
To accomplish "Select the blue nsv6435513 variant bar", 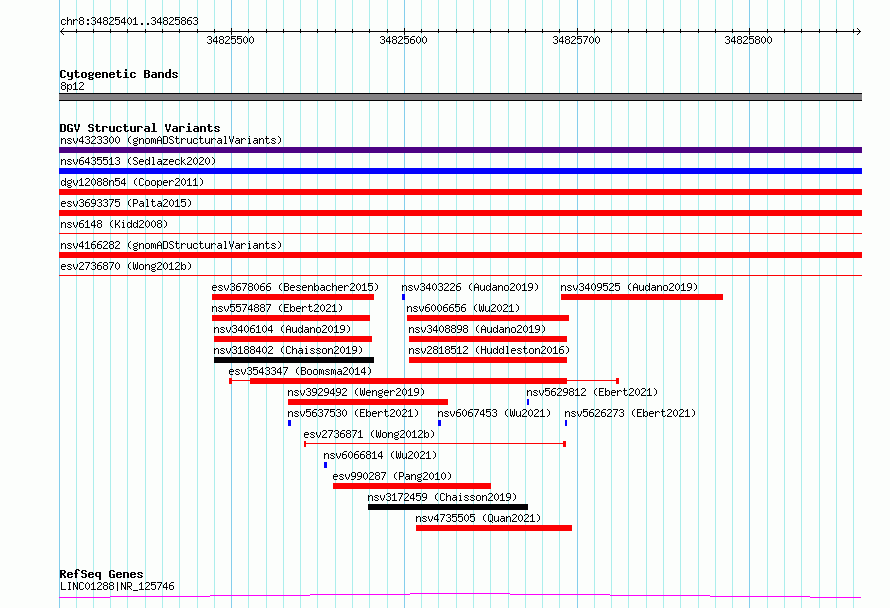I will pos(460,171).
